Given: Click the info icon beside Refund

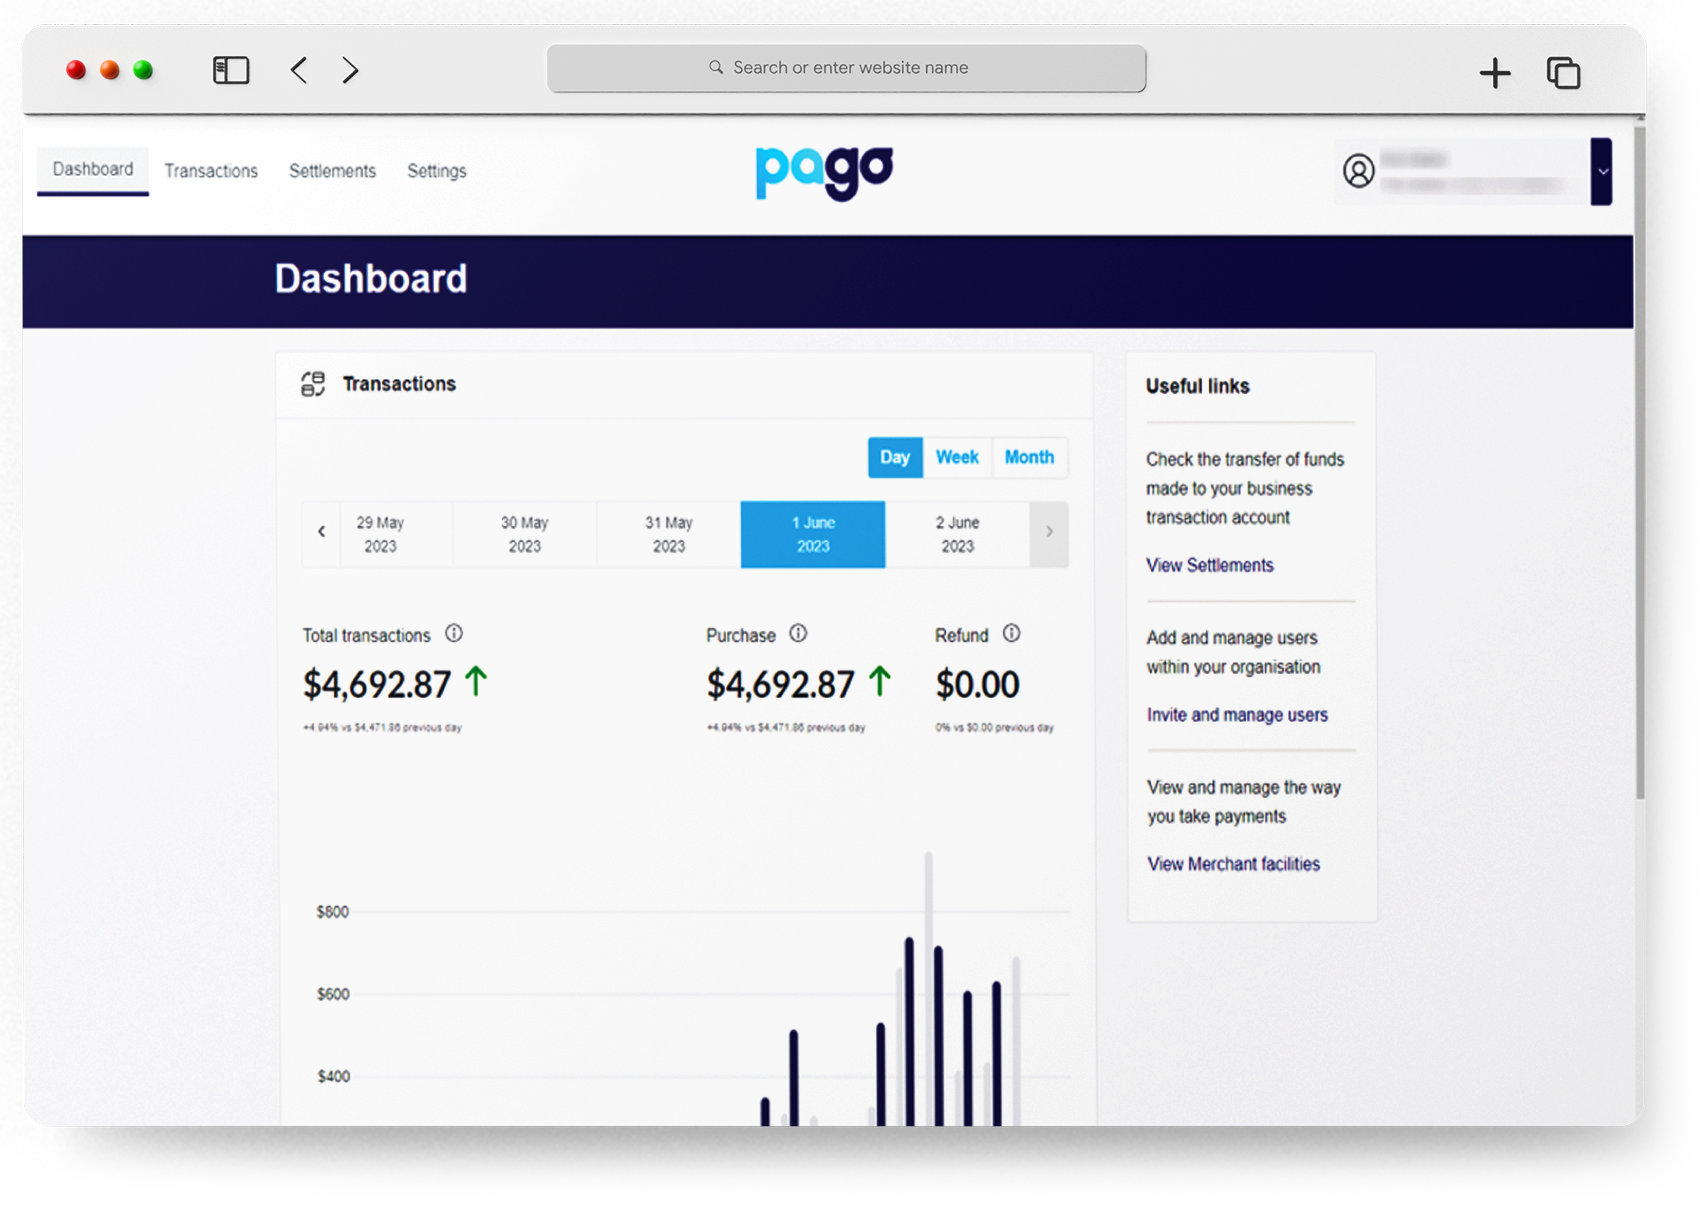Looking at the screenshot, I should (1011, 633).
